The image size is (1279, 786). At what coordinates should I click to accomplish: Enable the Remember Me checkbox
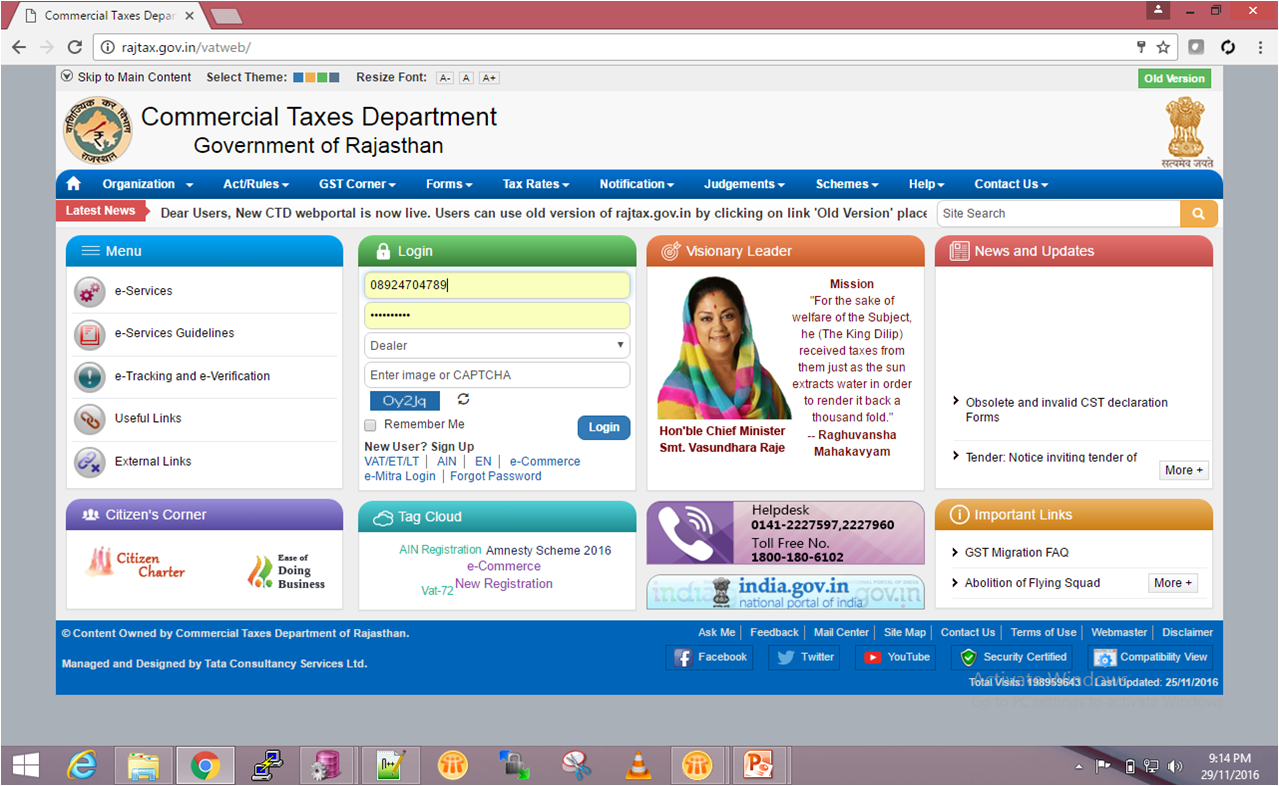click(x=370, y=425)
